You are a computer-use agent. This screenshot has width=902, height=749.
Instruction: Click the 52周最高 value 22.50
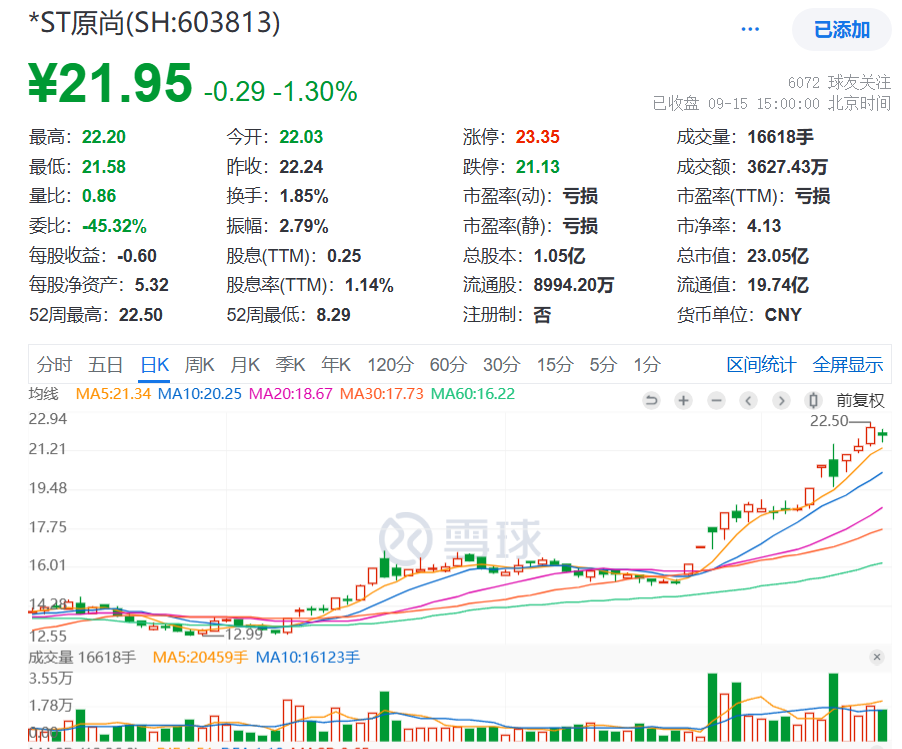point(141,315)
